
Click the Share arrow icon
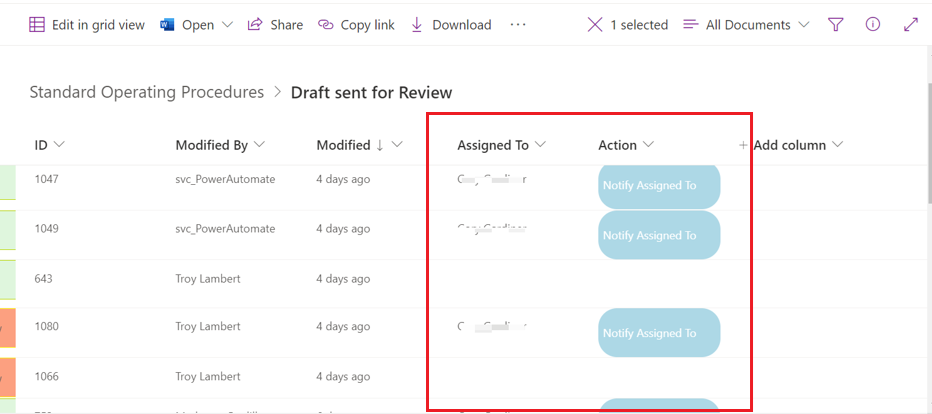click(x=255, y=24)
